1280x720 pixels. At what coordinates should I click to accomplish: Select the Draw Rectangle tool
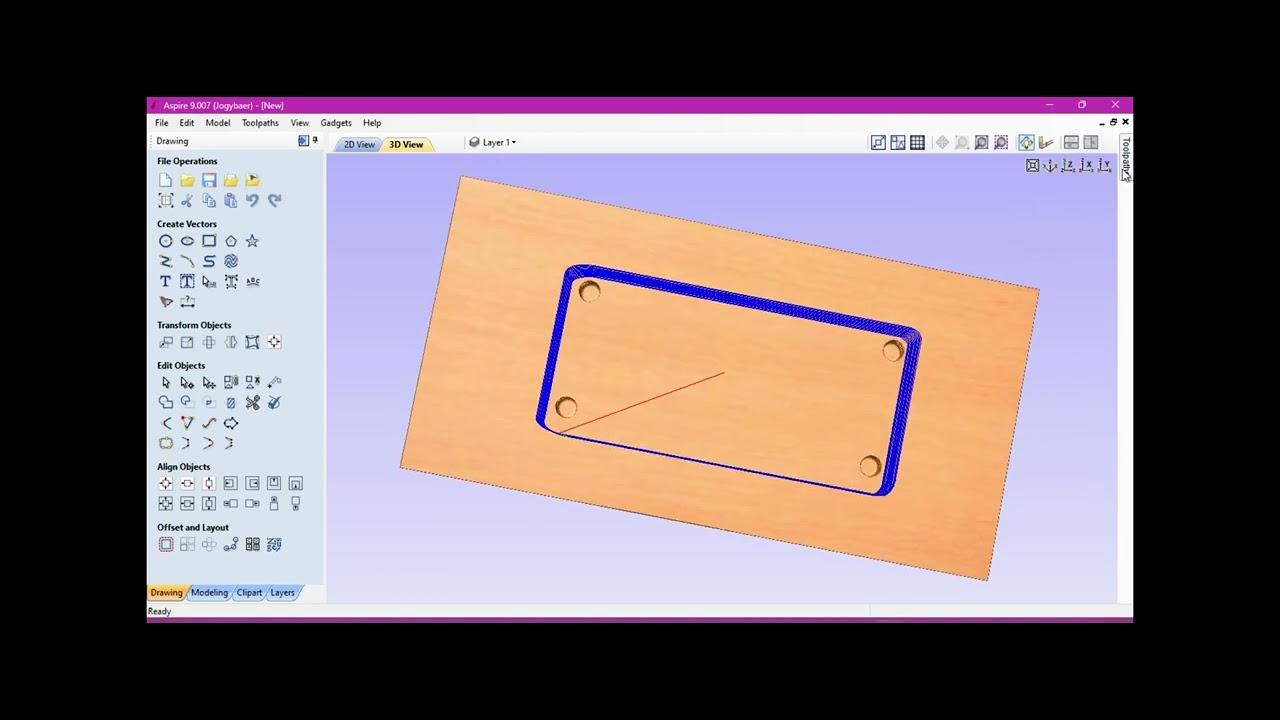pyautogui.click(x=209, y=241)
